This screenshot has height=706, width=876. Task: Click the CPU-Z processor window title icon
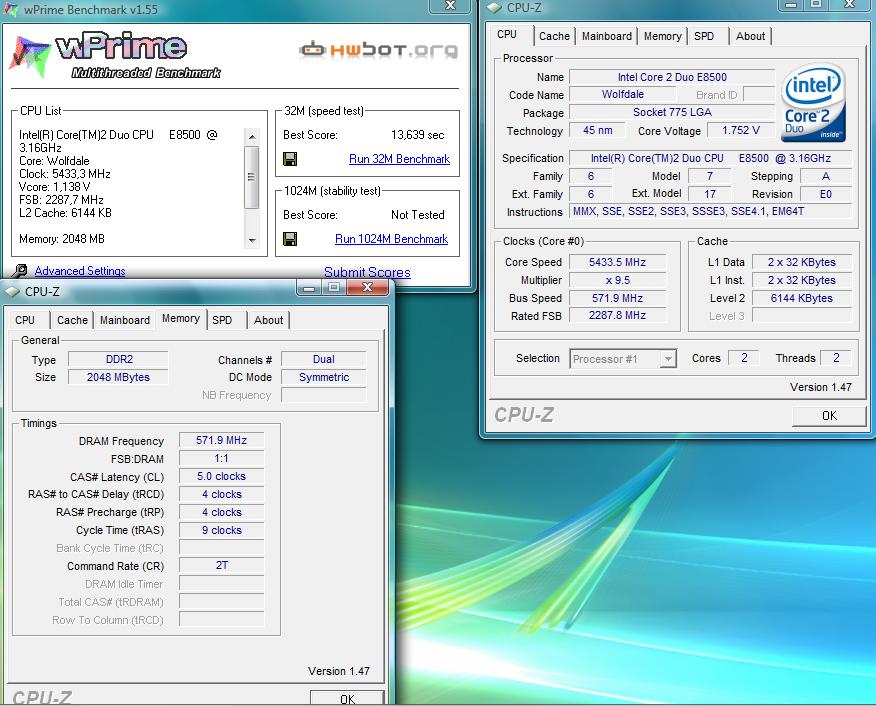pyautogui.click(x=494, y=8)
